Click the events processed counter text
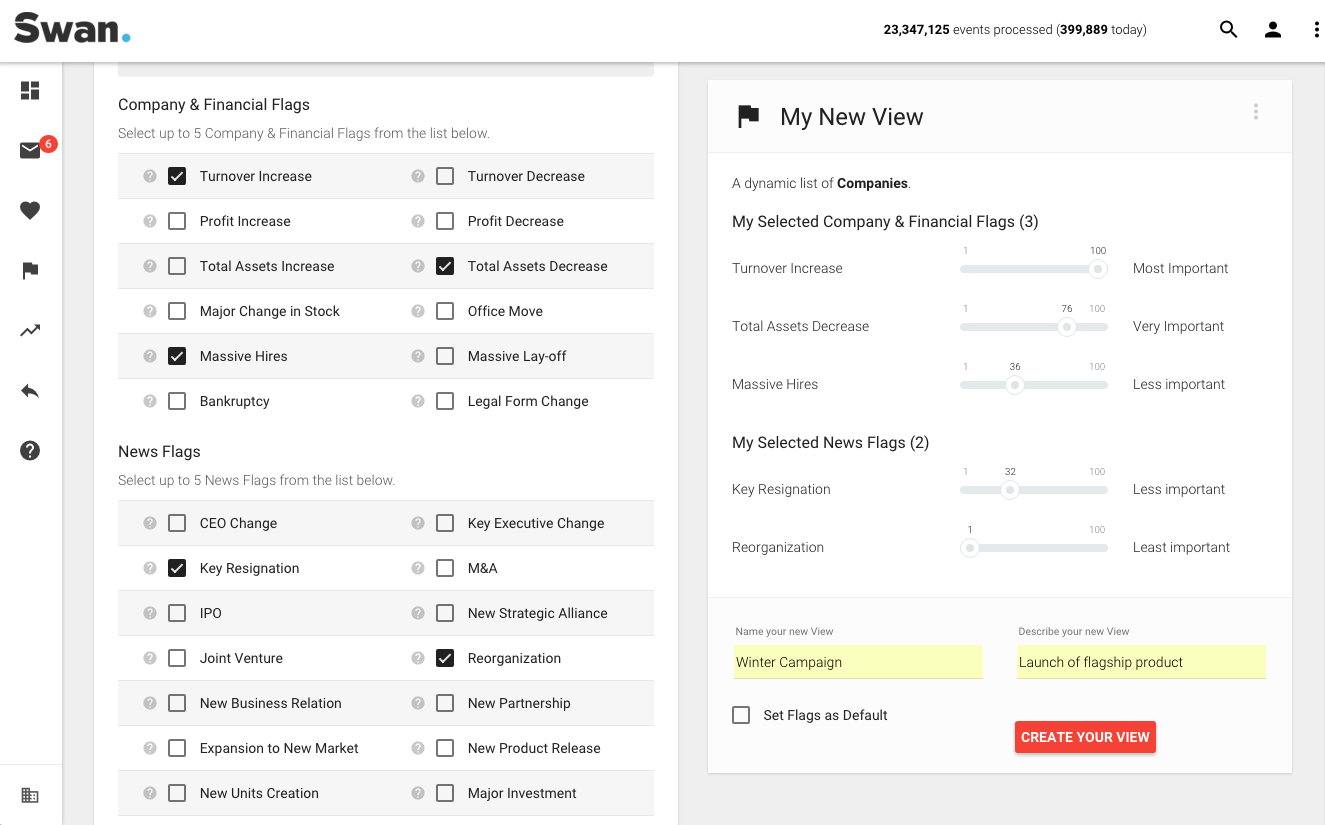The image size is (1325, 825). [x=1015, y=30]
